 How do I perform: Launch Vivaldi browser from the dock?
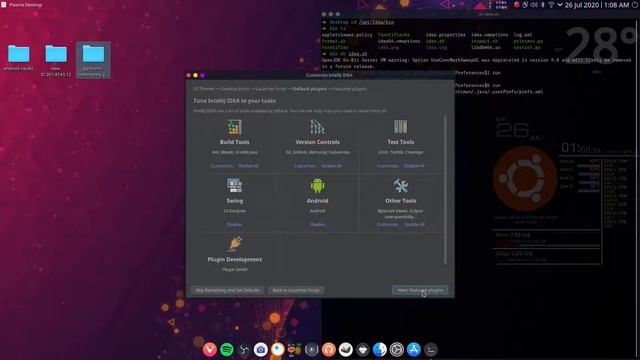(210, 349)
